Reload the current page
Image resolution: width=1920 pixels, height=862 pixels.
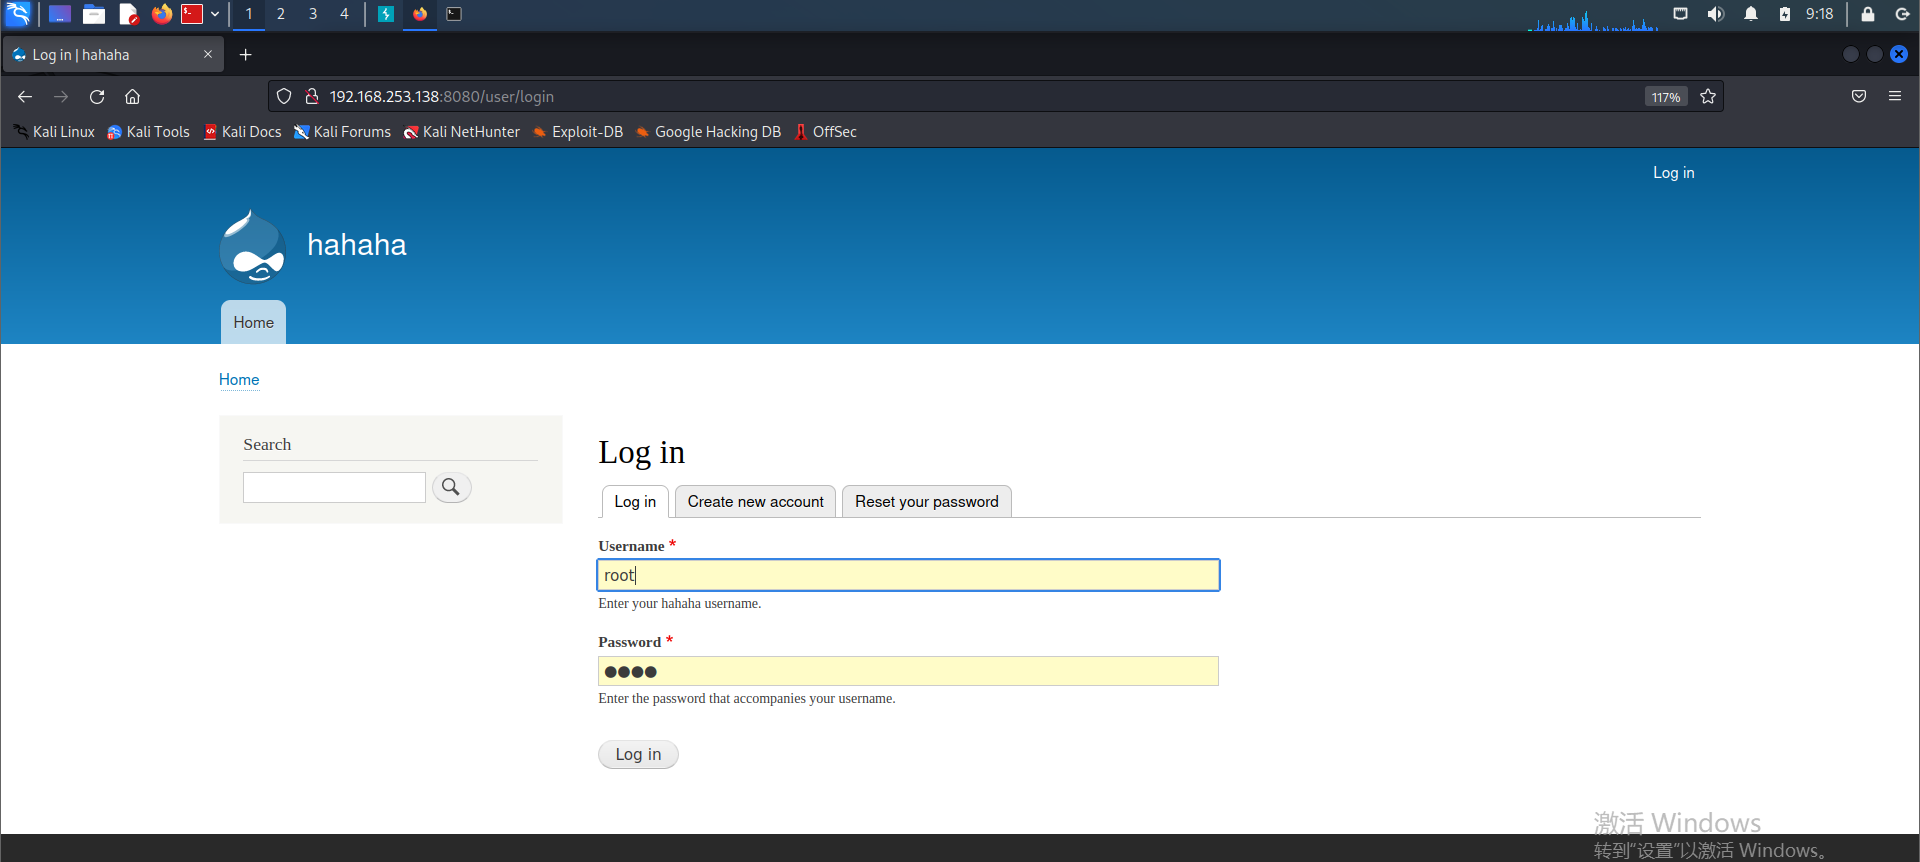tap(97, 96)
